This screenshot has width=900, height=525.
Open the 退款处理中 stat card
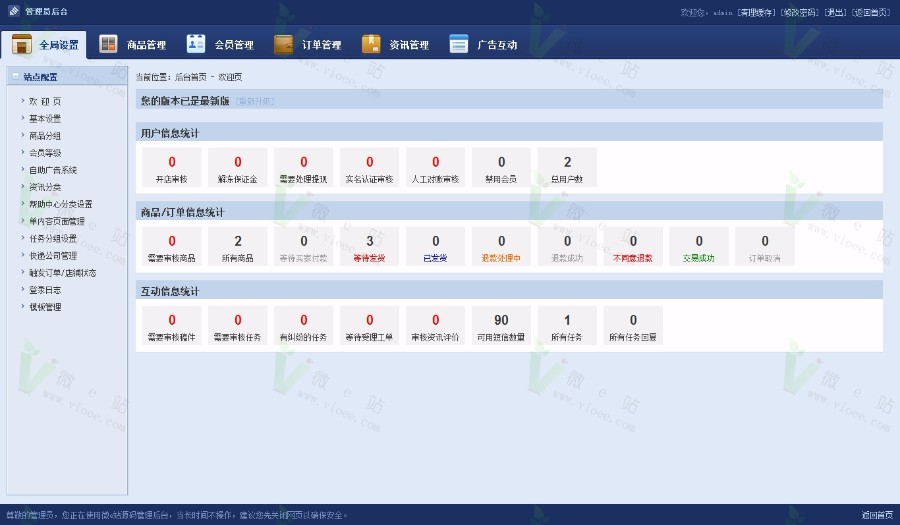pos(501,247)
